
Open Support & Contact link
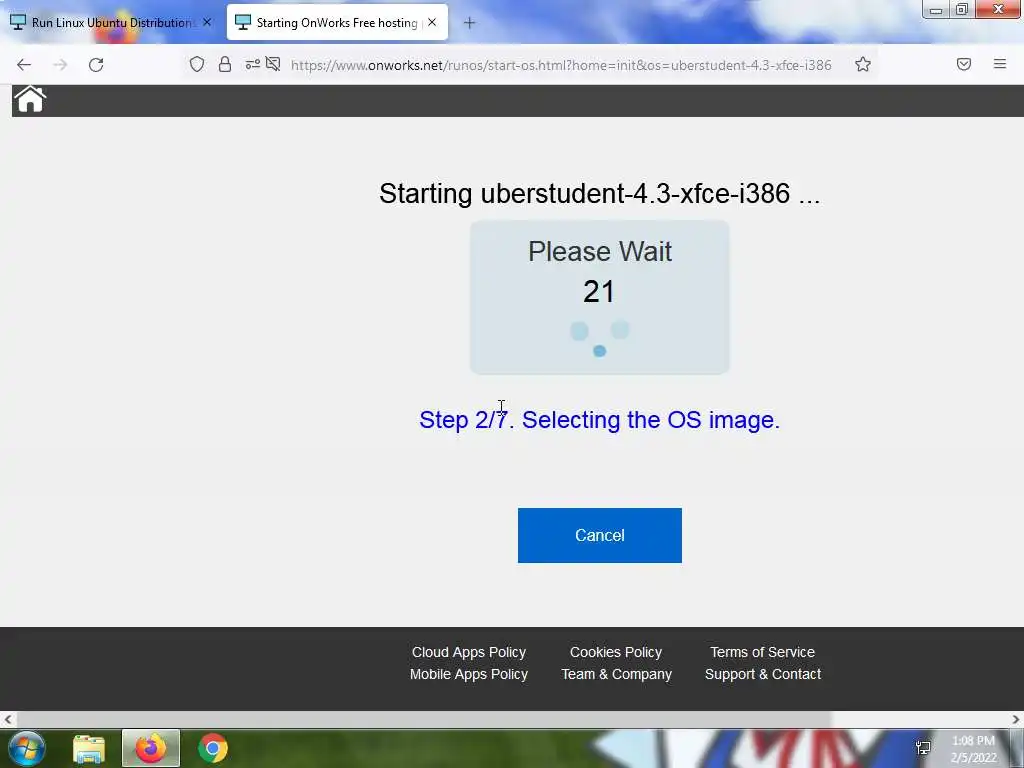pos(762,674)
